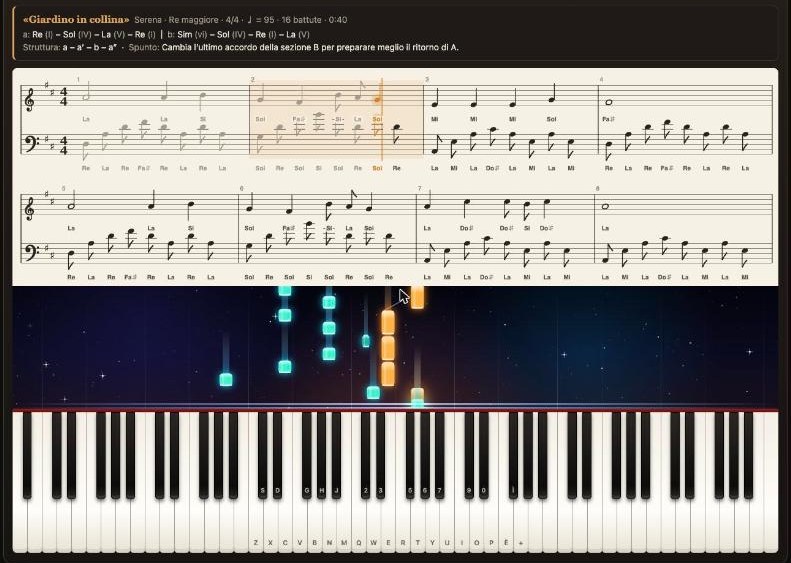Play the black piano key labeled 5
Image resolution: width=791 pixels, height=563 pixels.
[410, 455]
